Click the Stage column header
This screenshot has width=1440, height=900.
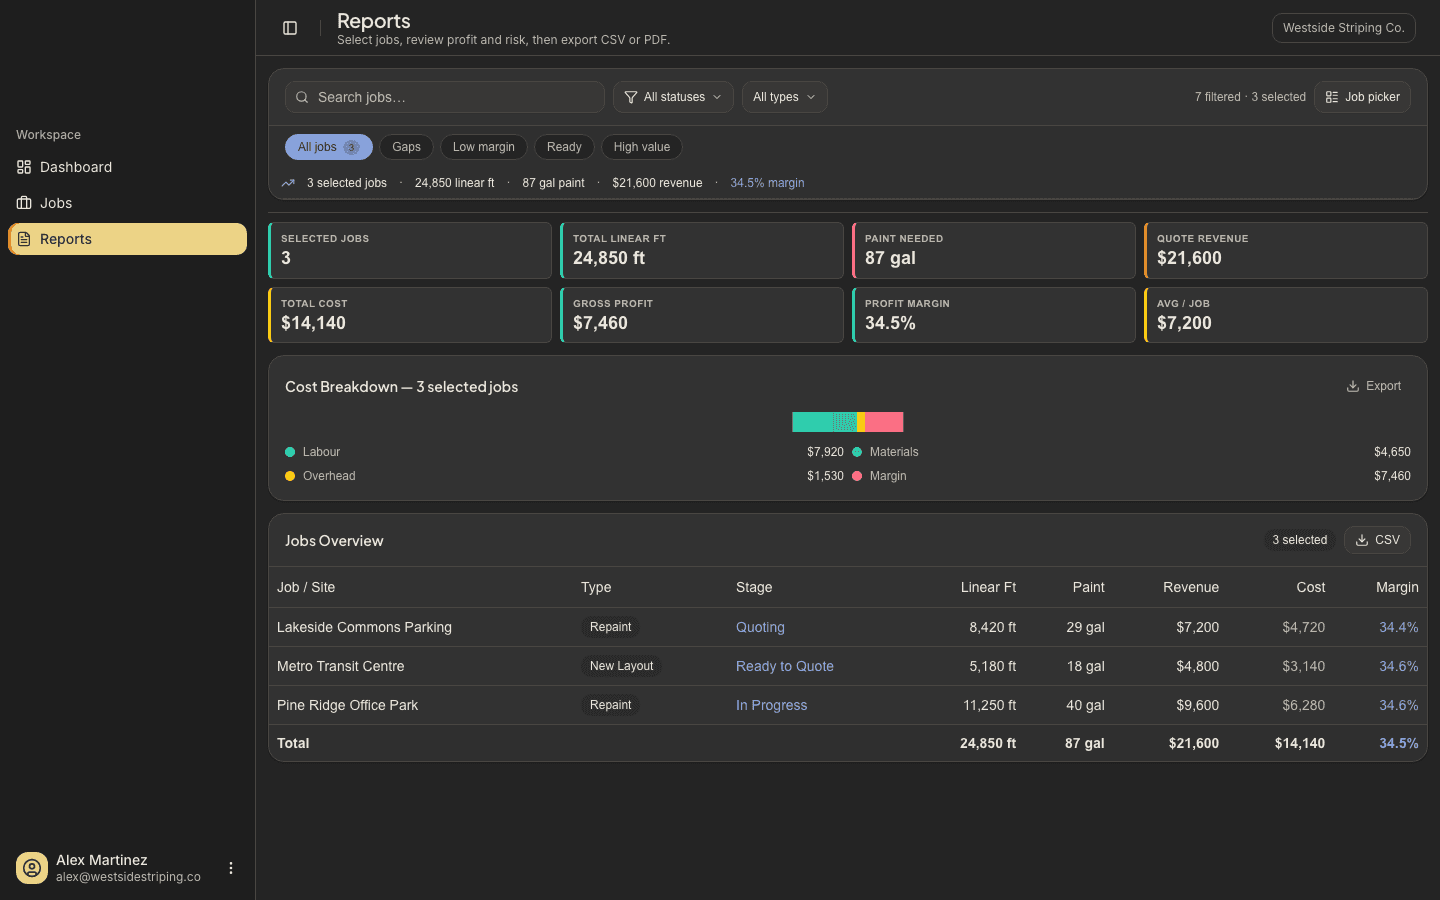754,587
